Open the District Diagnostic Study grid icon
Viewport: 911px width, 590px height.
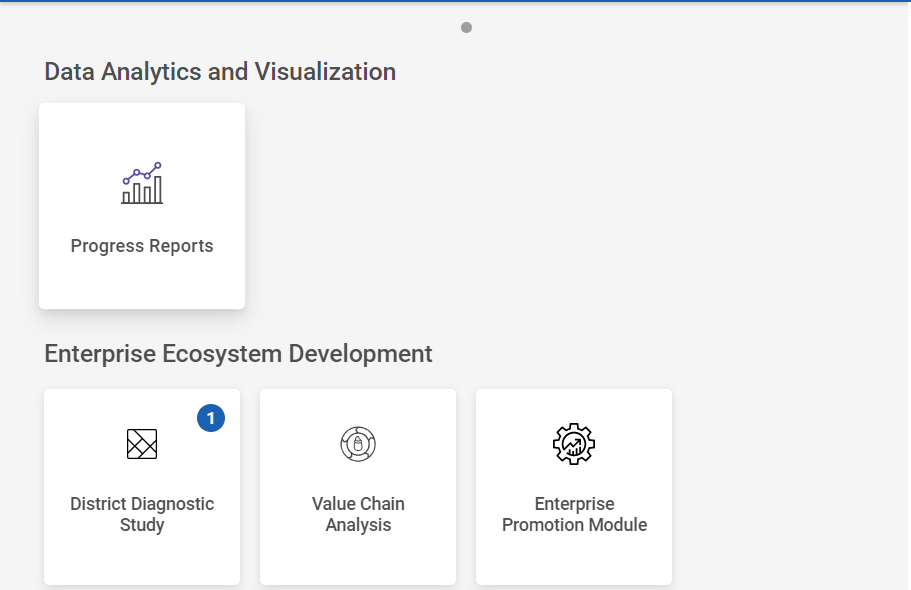(x=142, y=443)
